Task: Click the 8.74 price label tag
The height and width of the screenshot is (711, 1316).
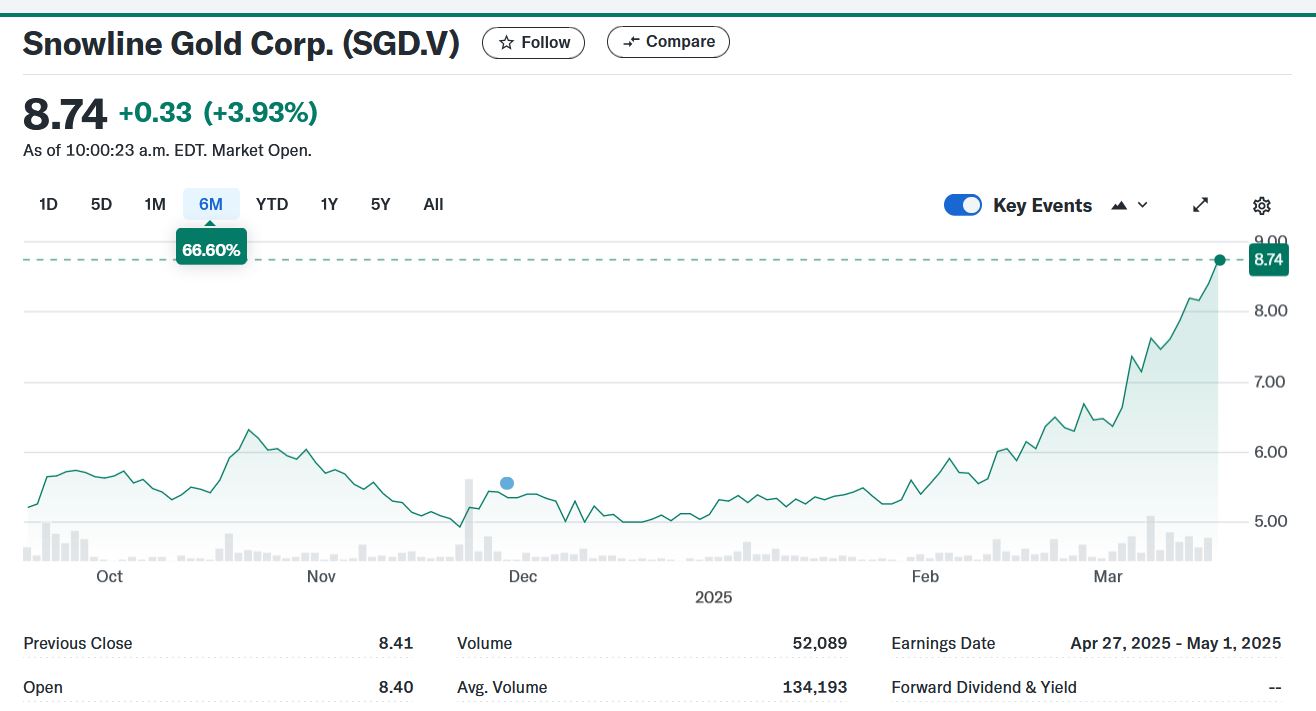Action: coord(1268,260)
